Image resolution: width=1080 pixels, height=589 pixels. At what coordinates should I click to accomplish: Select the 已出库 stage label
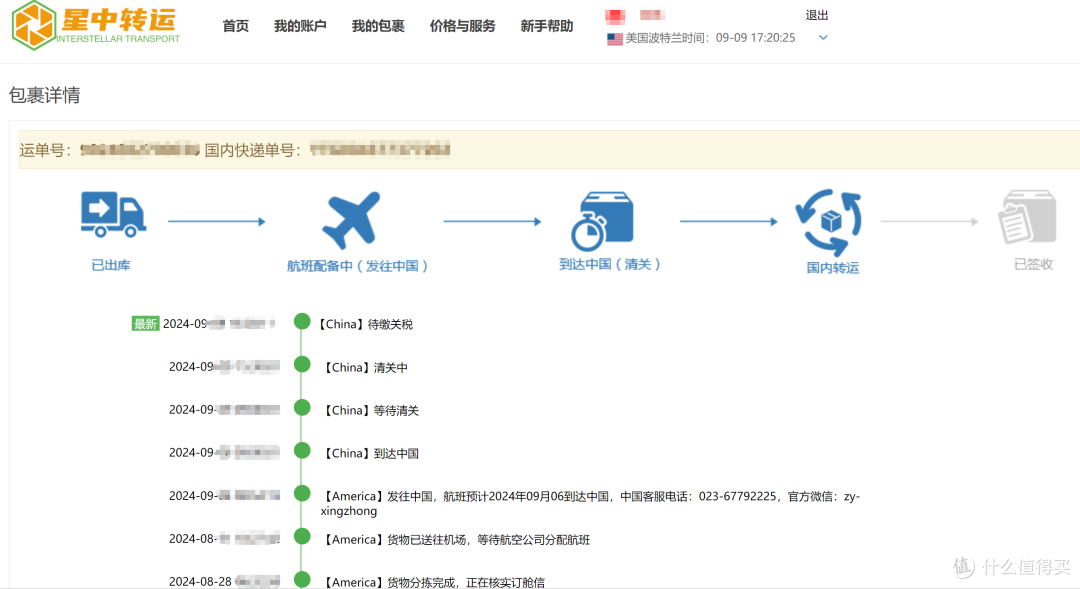coord(111,265)
